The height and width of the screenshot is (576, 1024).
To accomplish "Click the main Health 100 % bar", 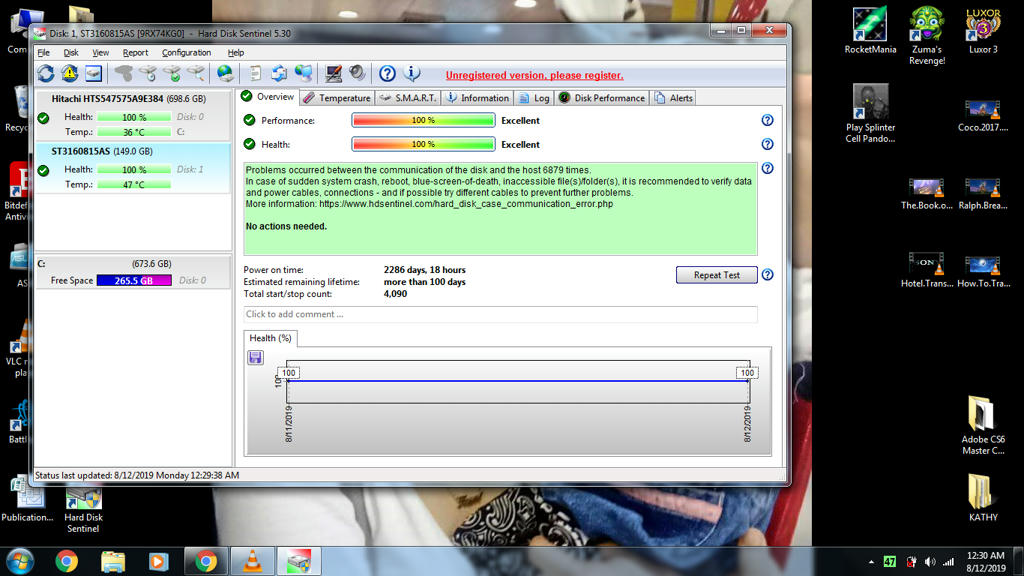I will point(423,144).
